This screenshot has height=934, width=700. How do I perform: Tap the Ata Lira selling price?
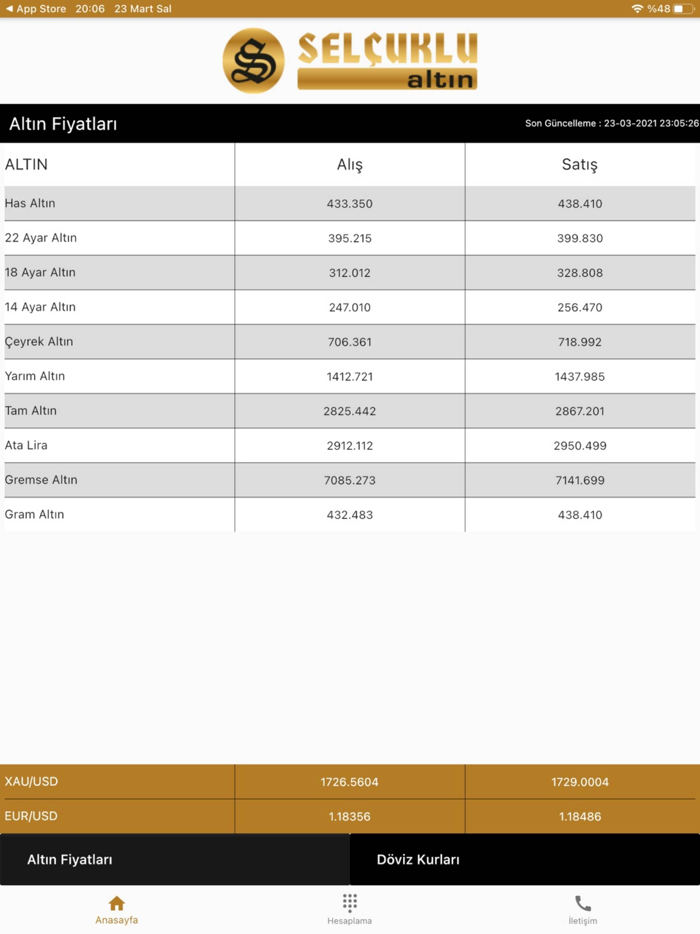click(580, 446)
